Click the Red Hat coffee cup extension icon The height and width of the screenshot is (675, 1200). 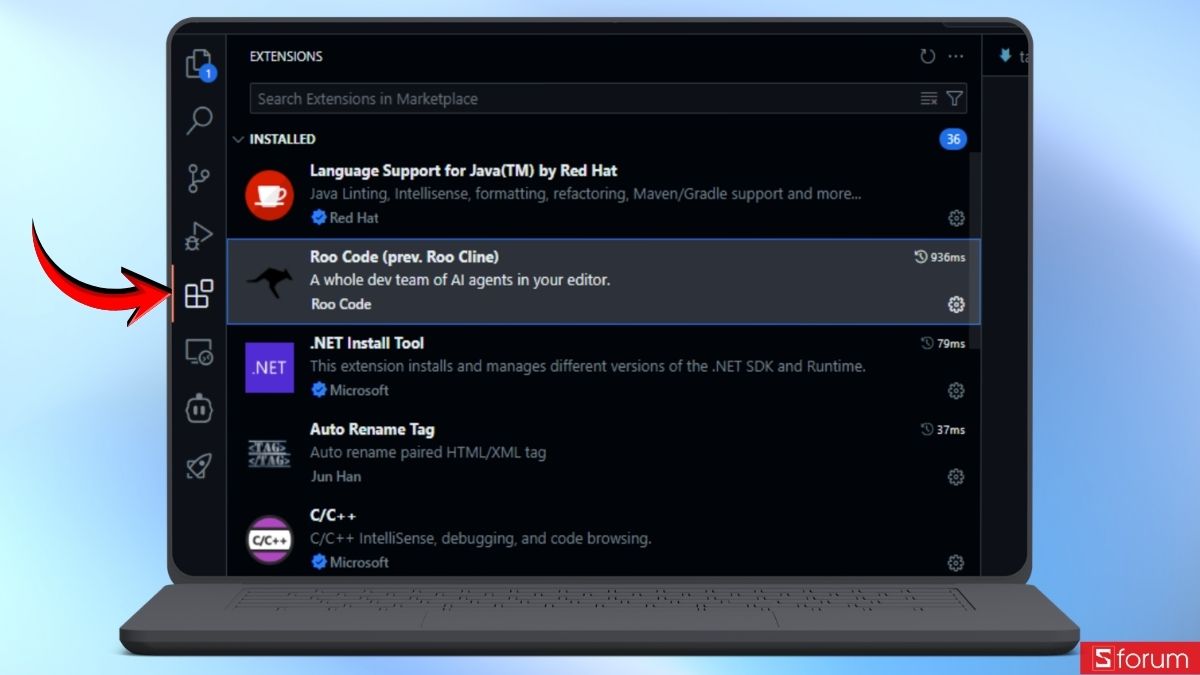click(269, 195)
